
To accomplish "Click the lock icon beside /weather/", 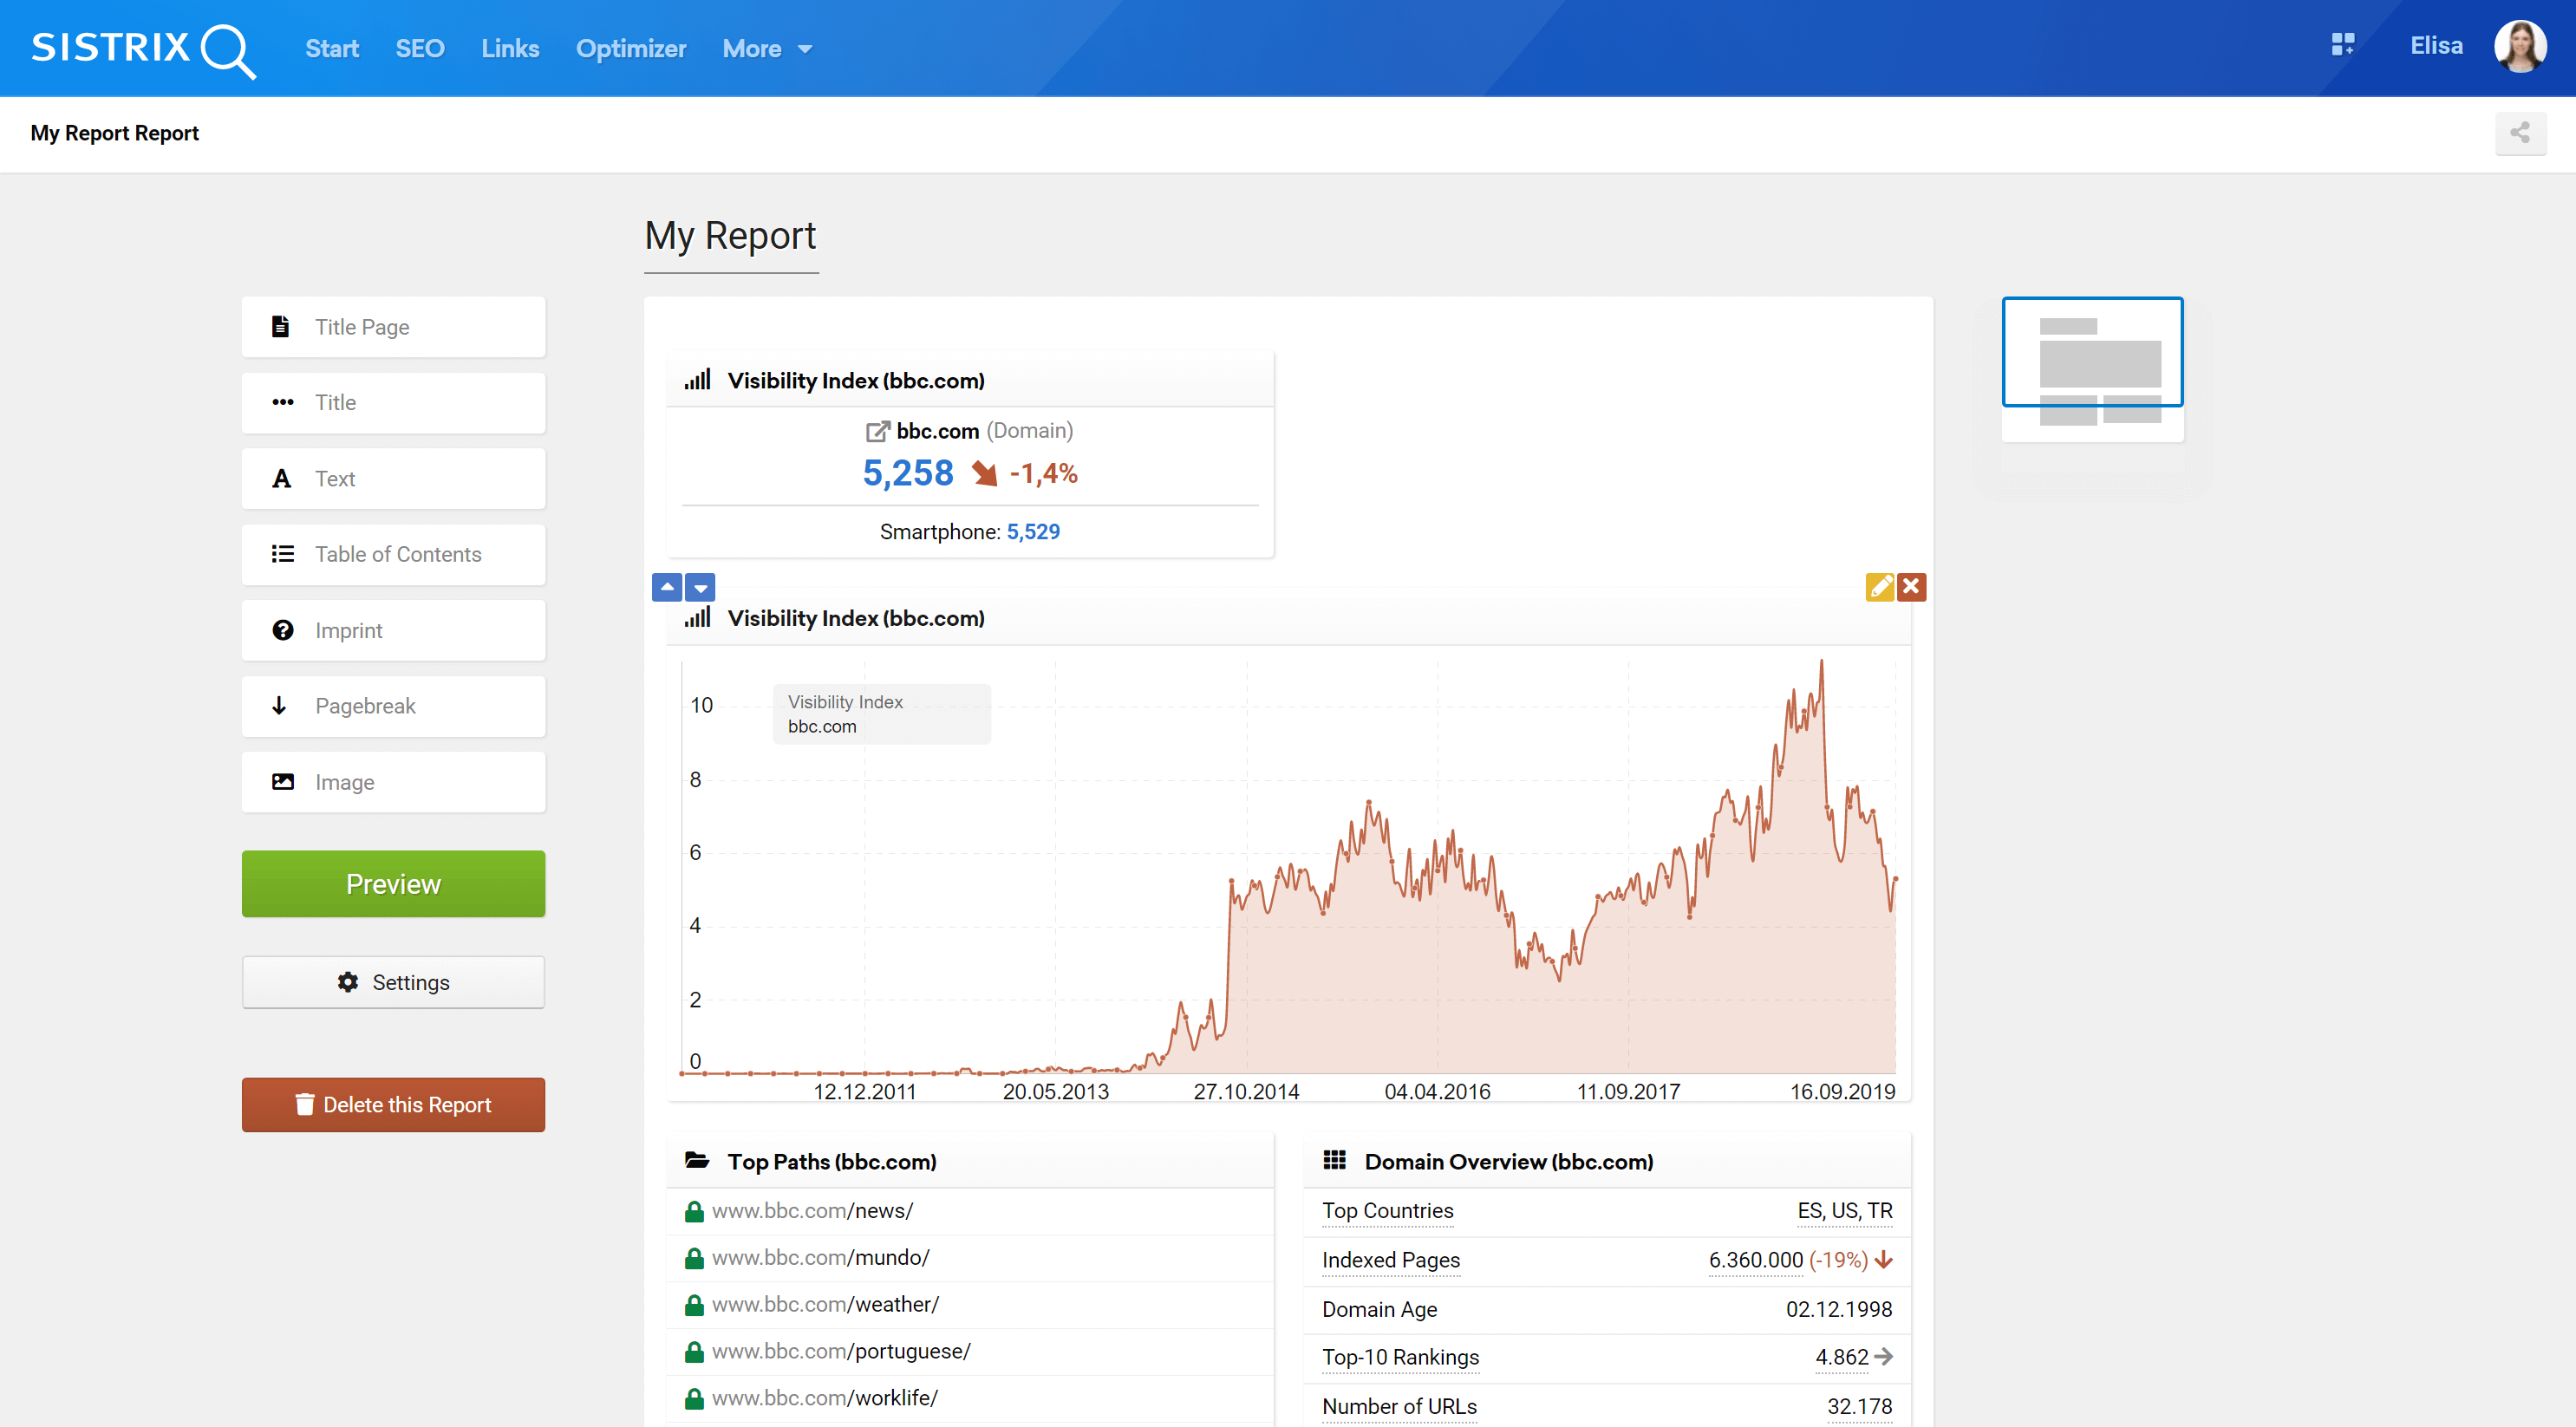I will coord(693,1305).
